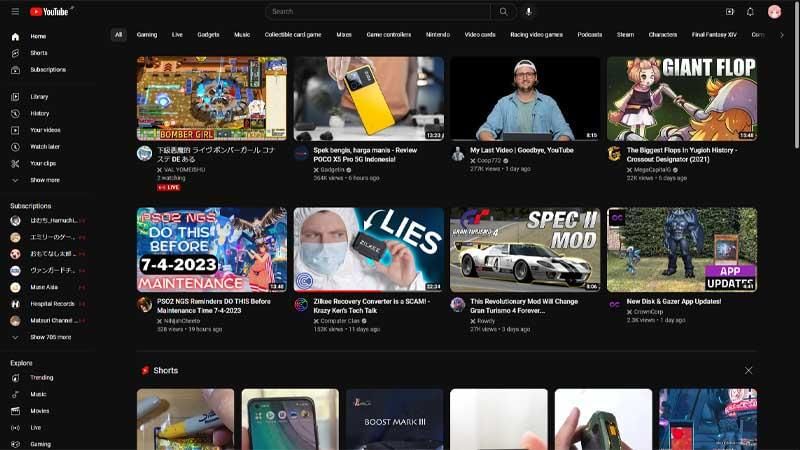The height and width of the screenshot is (450, 800).
Task: Click the voice search microphone icon
Action: tap(528, 12)
